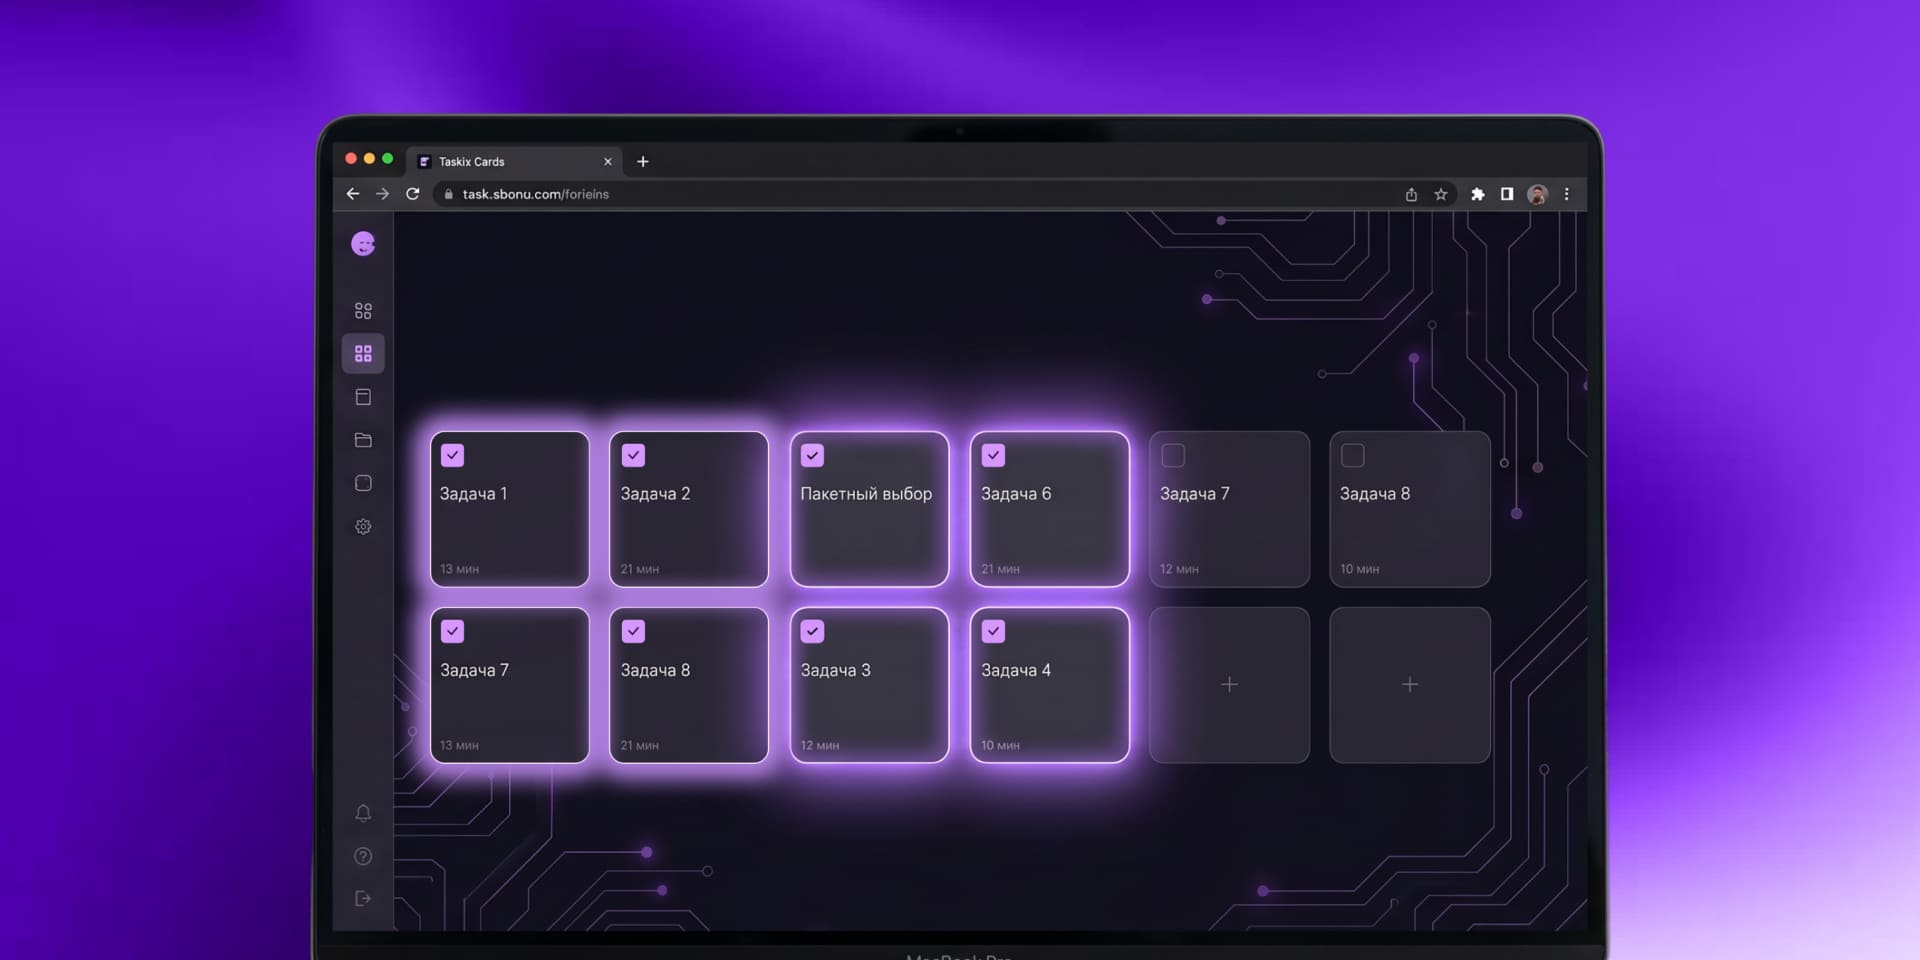Reload the page
Viewport: 1920px width, 960px height.
tap(412, 194)
